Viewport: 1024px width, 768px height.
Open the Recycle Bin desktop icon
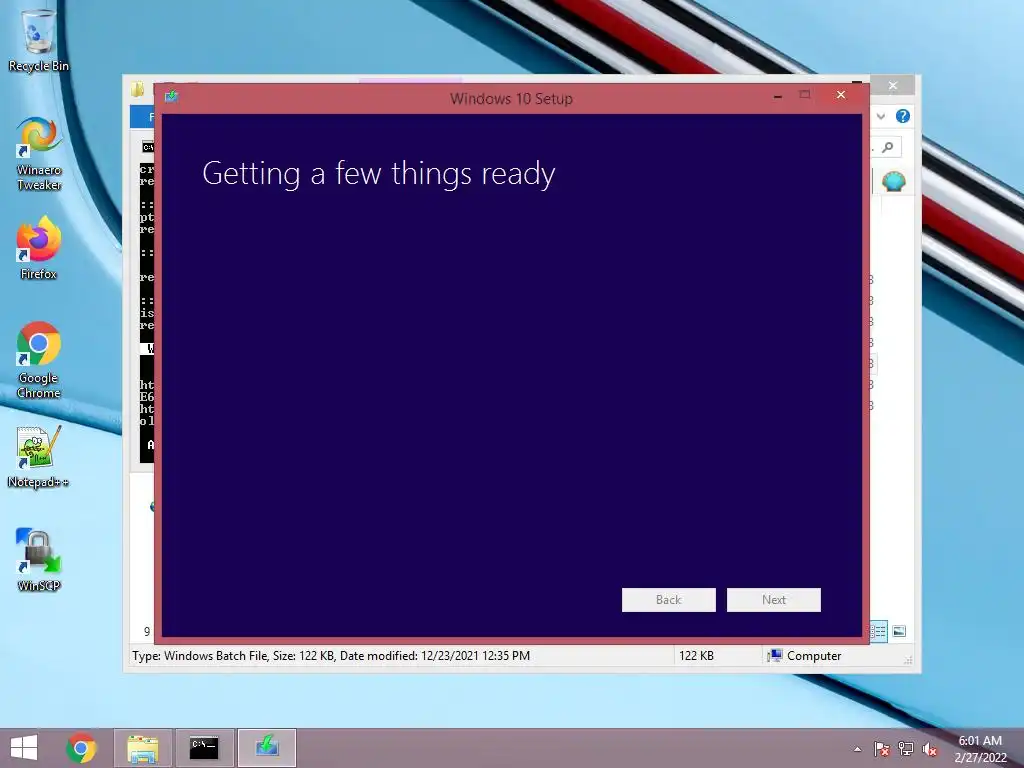tap(38, 40)
